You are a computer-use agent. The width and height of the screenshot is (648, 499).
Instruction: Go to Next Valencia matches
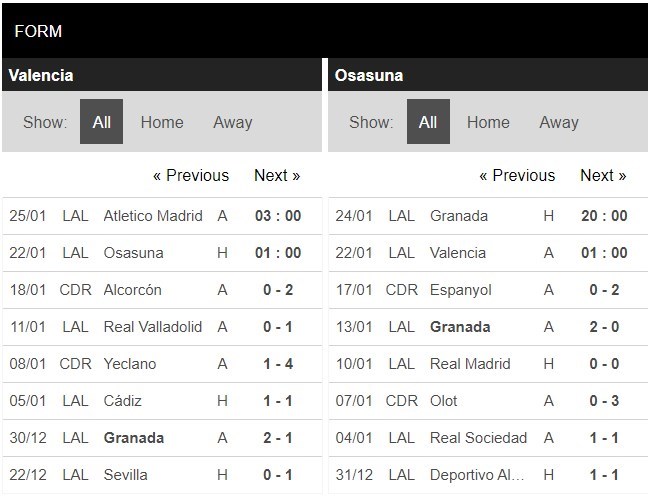pos(277,175)
